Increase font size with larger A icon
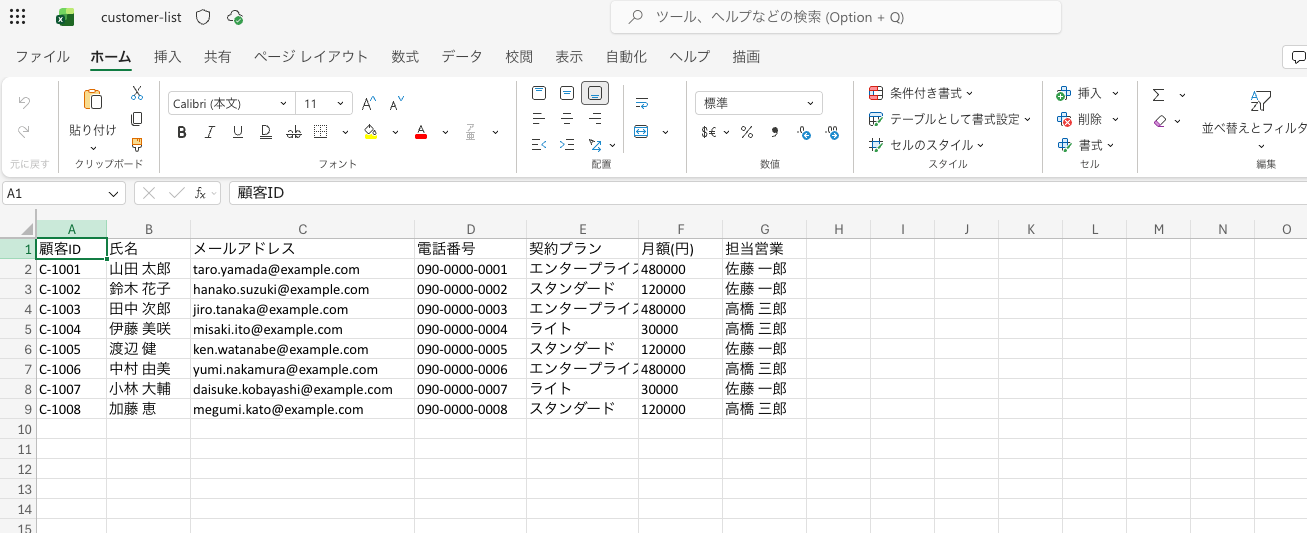 (368, 103)
